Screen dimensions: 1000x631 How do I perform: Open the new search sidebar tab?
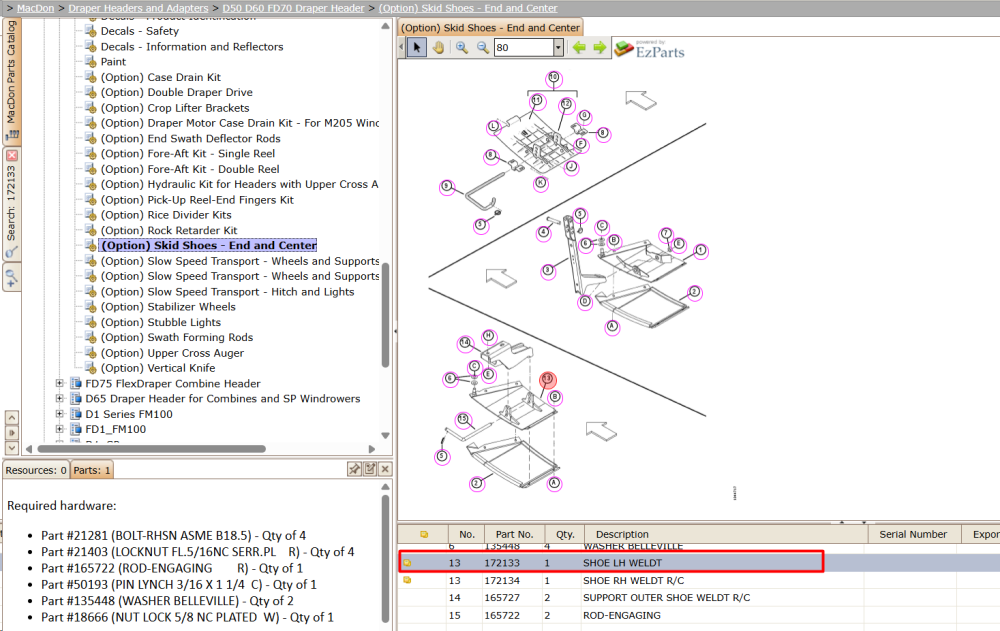point(11,278)
